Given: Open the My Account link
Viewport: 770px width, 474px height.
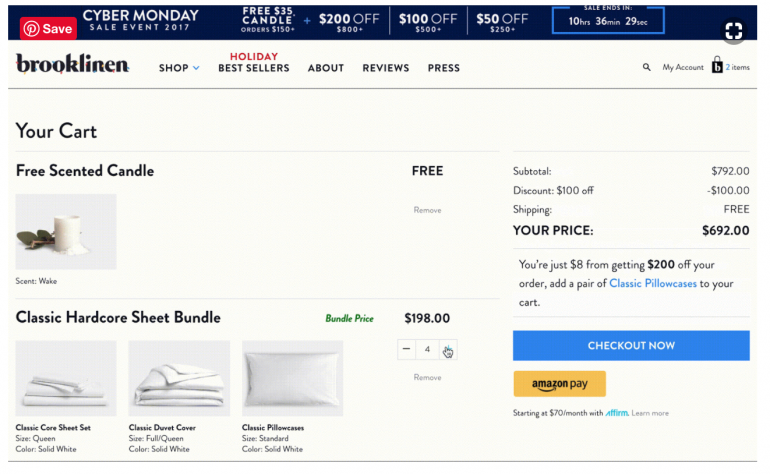Looking at the screenshot, I should (683, 68).
